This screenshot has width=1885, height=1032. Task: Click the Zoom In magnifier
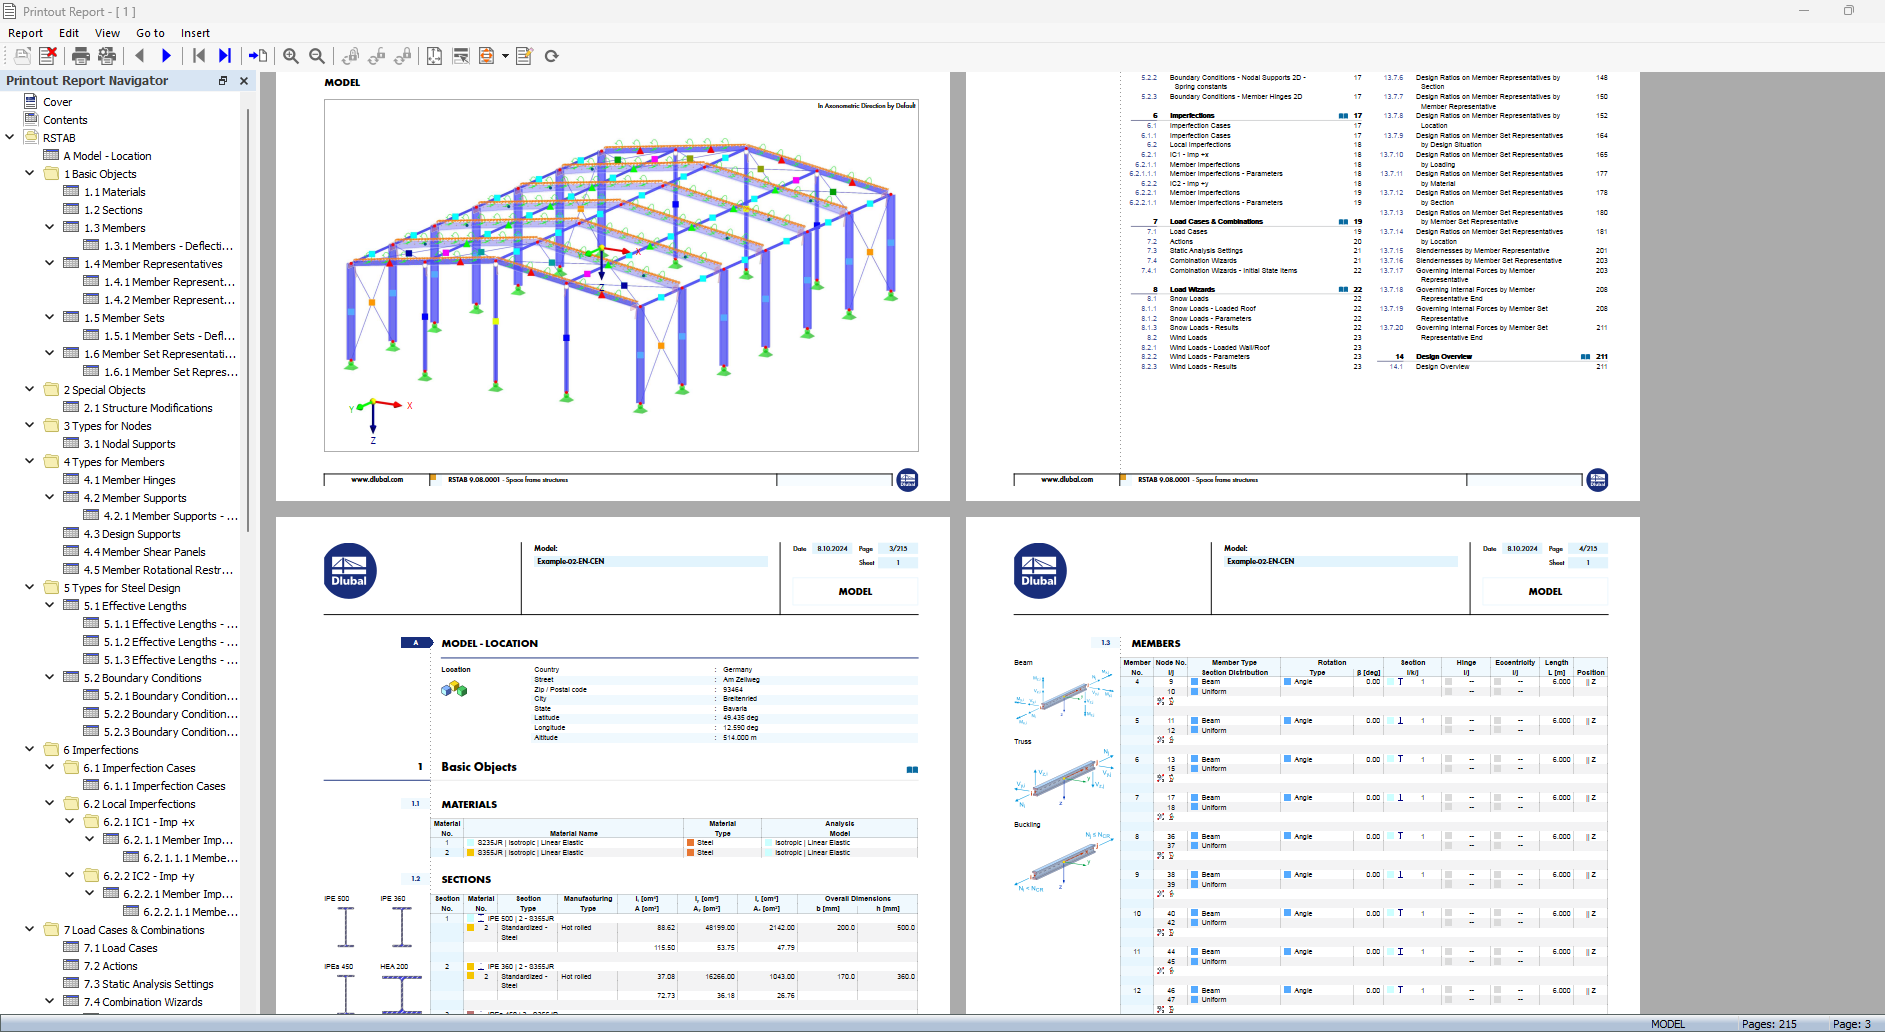(x=291, y=56)
